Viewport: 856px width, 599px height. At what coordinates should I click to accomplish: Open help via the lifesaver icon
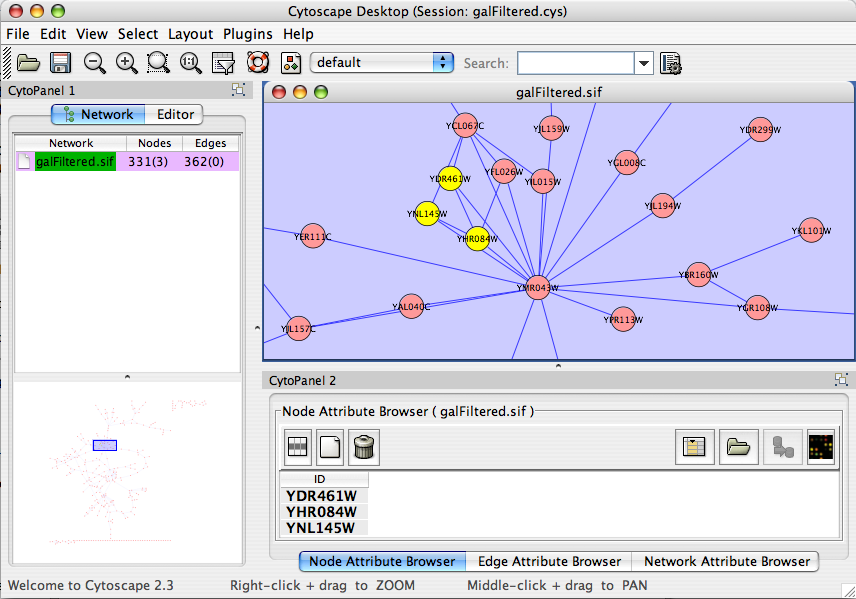coord(258,63)
